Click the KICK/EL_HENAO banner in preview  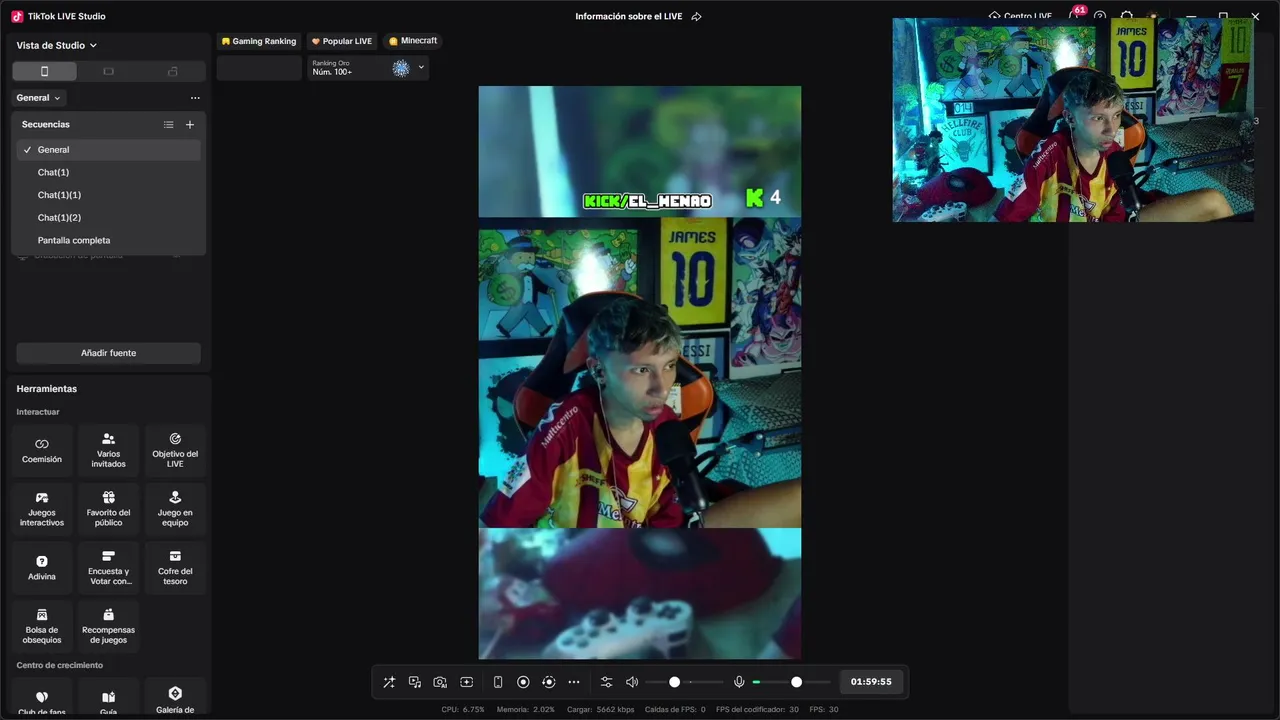pos(647,202)
